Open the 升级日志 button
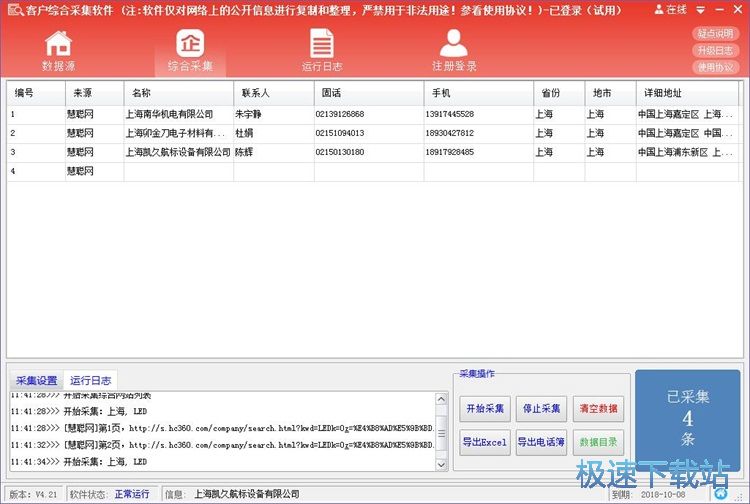This screenshot has width=750, height=504. tap(716, 50)
